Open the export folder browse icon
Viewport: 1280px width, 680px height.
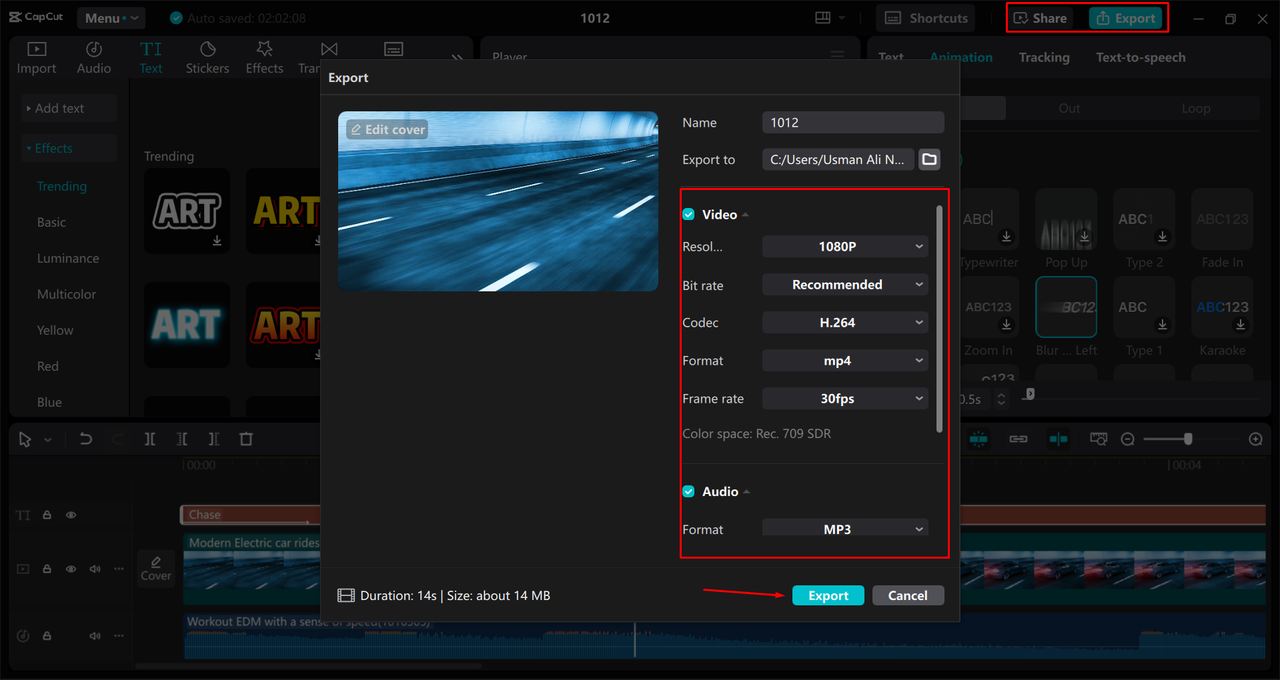coord(930,159)
